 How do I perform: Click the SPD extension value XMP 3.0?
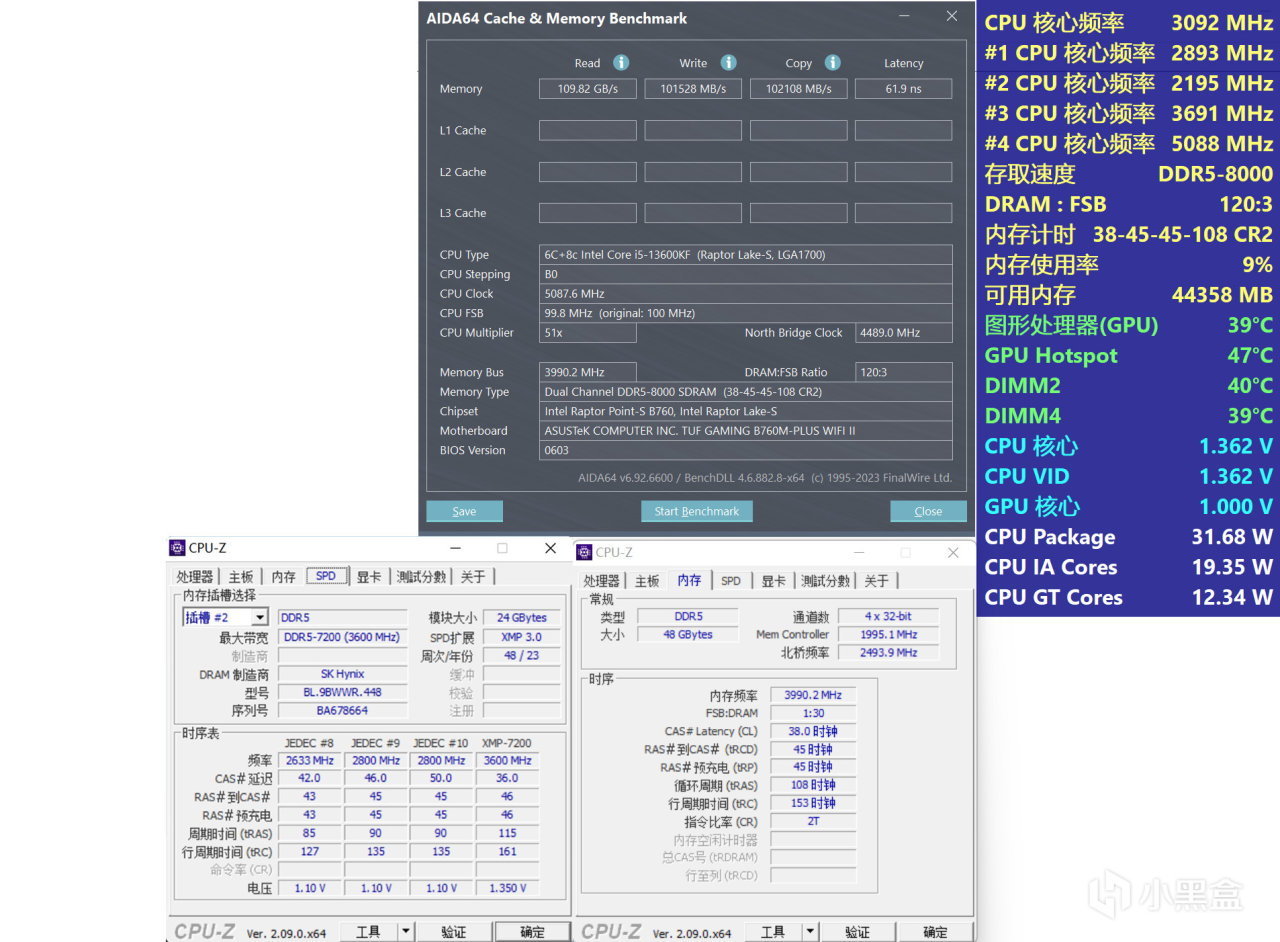(x=523, y=637)
